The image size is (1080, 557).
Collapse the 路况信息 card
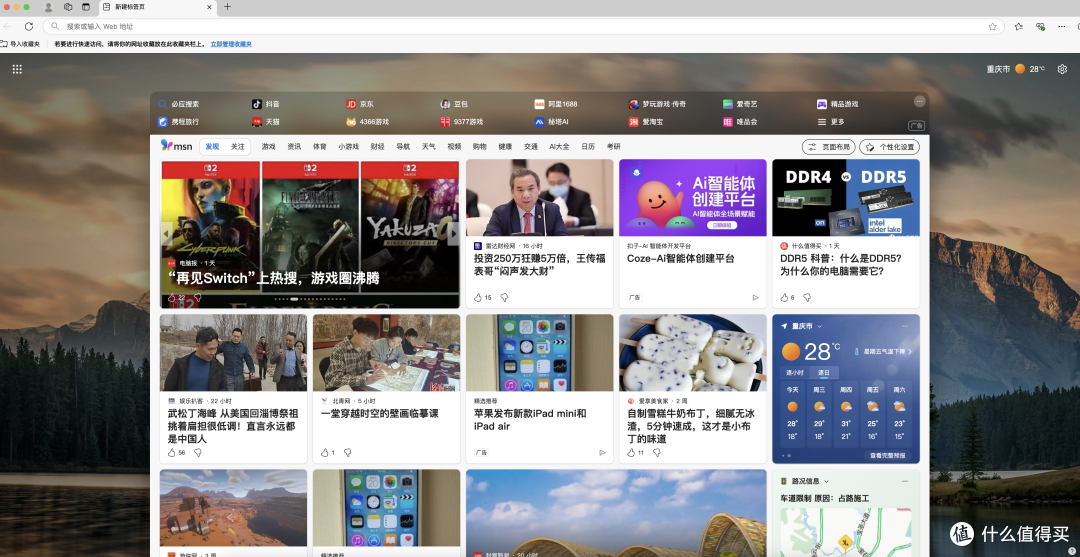pyautogui.click(x=906, y=481)
